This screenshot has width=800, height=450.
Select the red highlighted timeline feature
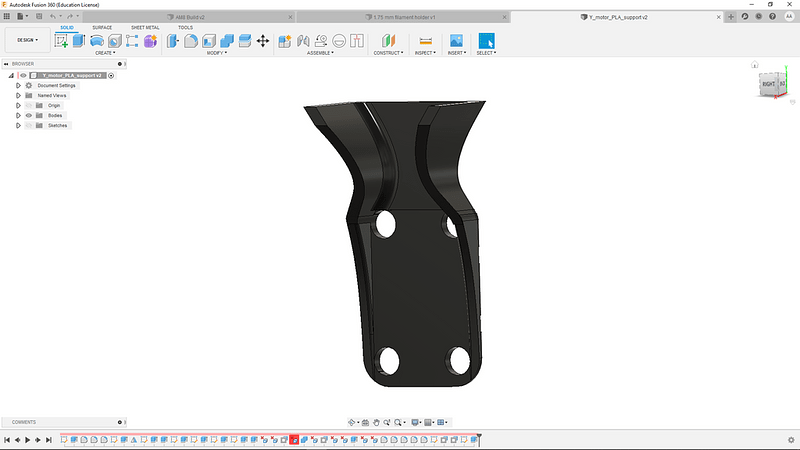pyautogui.click(x=294, y=439)
